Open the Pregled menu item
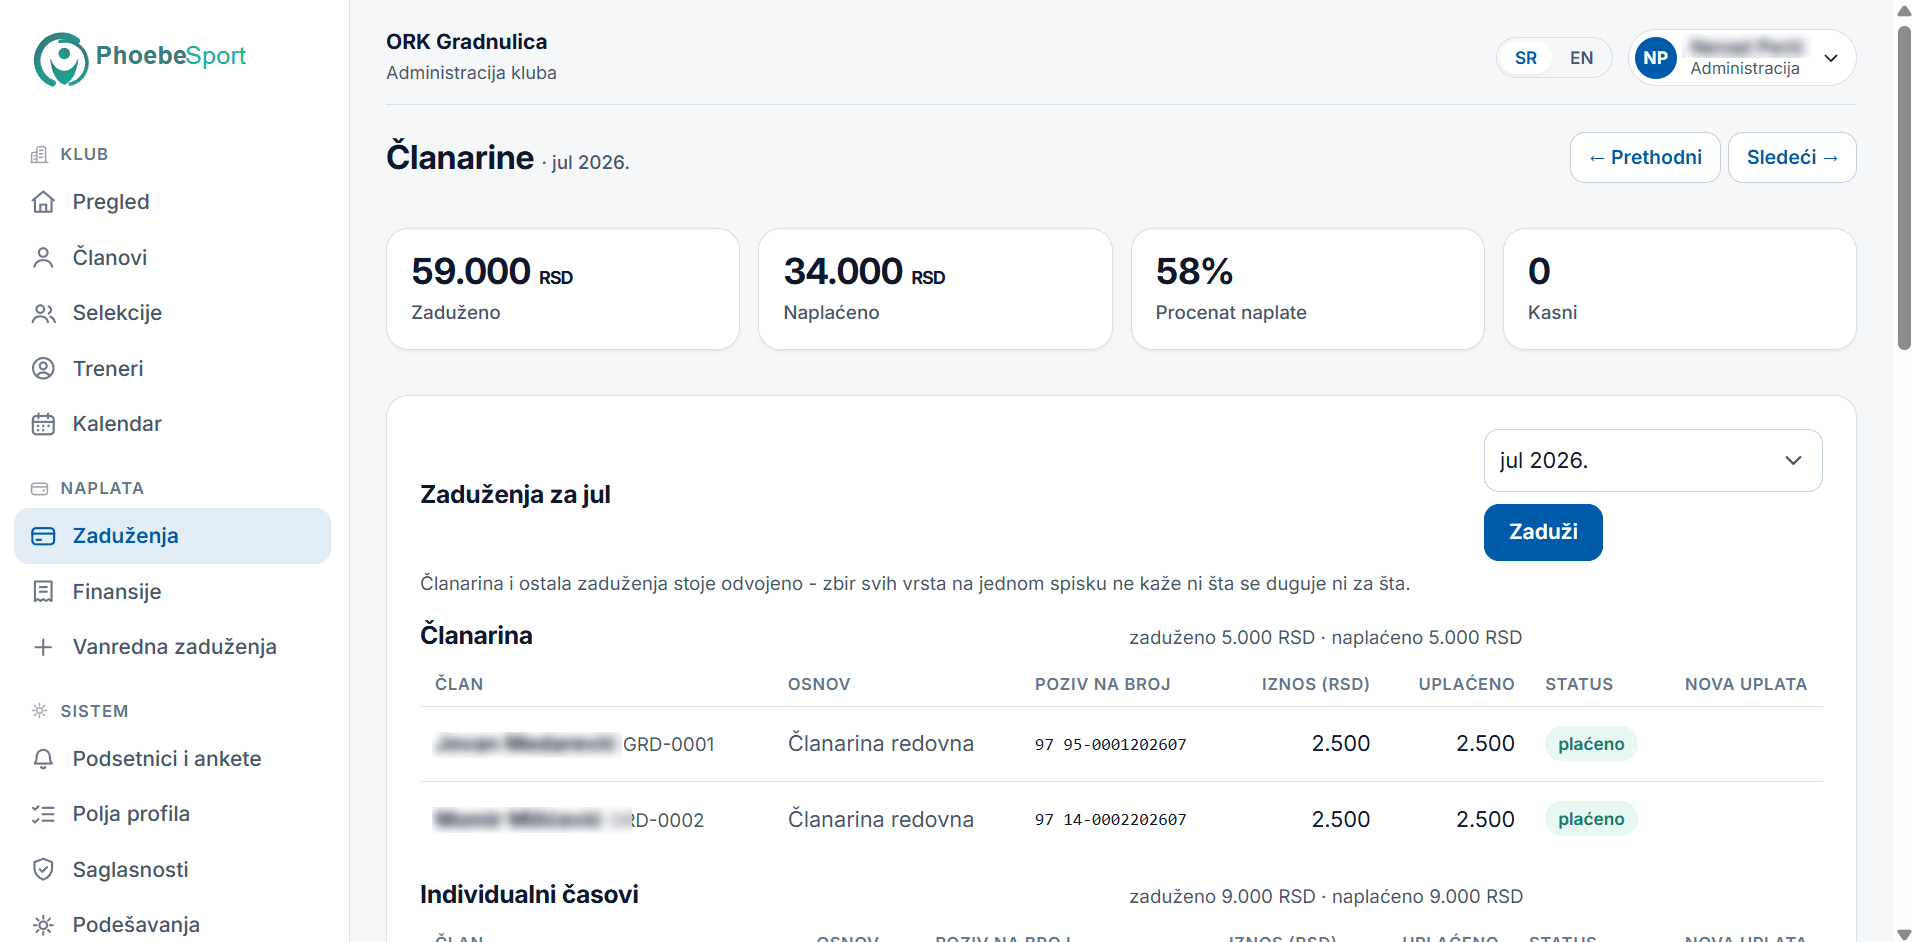Viewport: 1912px width, 942px height. click(x=172, y=202)
